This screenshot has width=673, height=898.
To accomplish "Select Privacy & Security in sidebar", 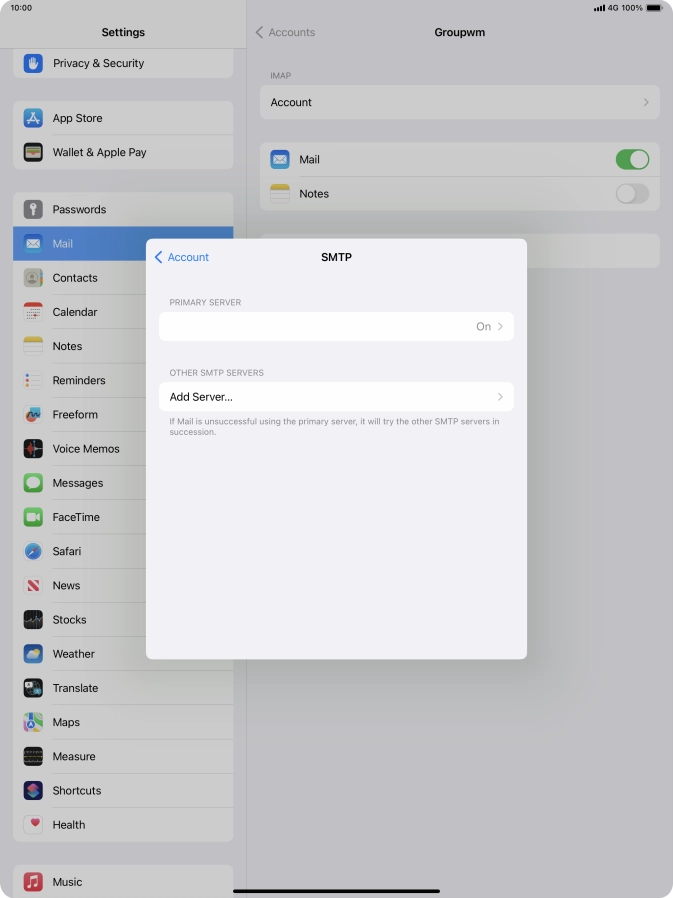I will (x=98, y=63).
